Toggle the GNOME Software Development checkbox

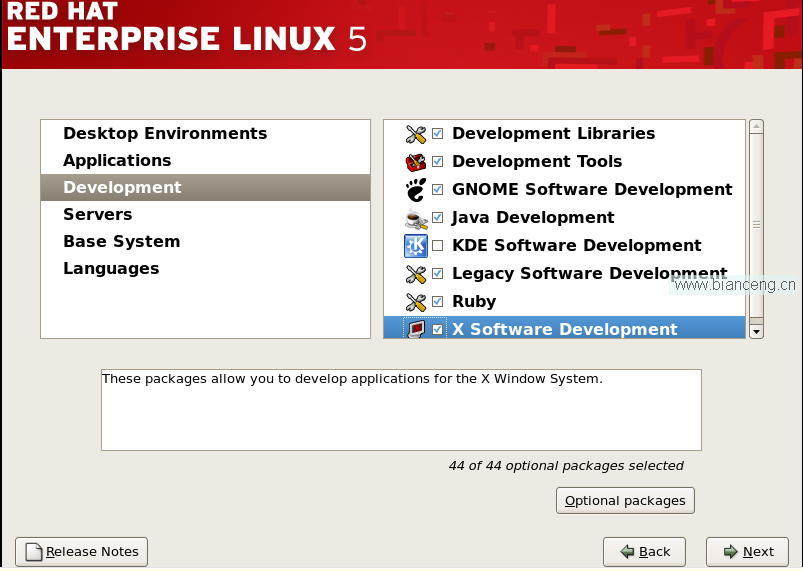pyautogui.click(x=437, y=189)
